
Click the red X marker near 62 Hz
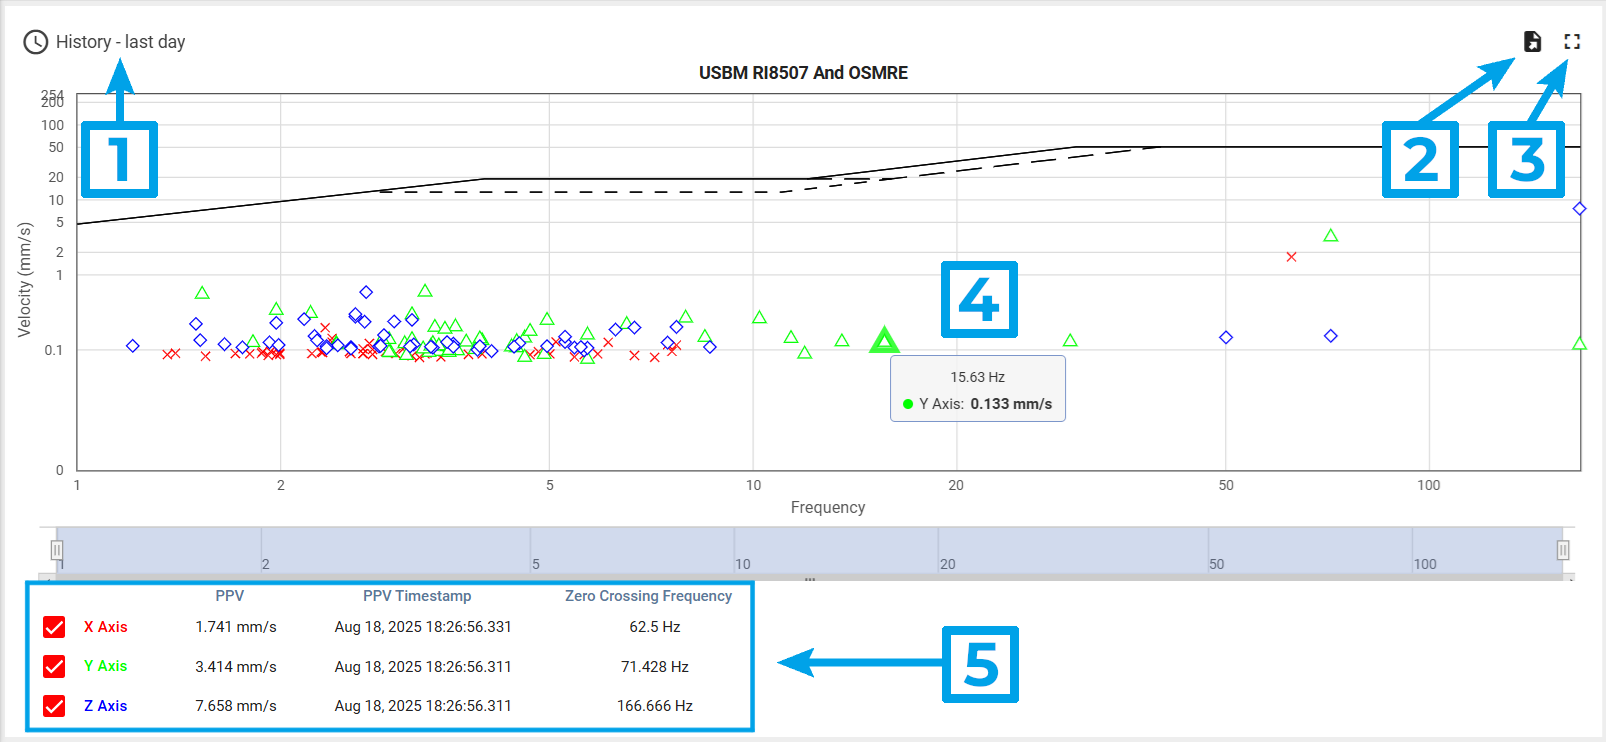pos(1291,257)
